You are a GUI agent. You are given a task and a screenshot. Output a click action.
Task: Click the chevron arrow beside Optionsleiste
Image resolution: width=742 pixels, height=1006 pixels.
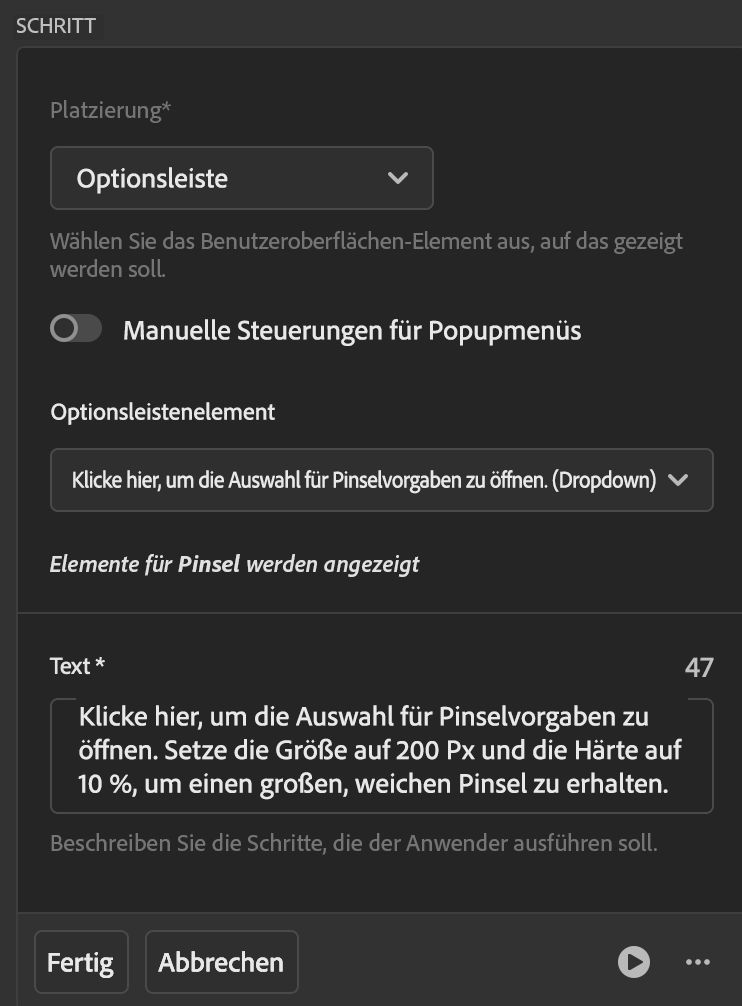(398, 179)
